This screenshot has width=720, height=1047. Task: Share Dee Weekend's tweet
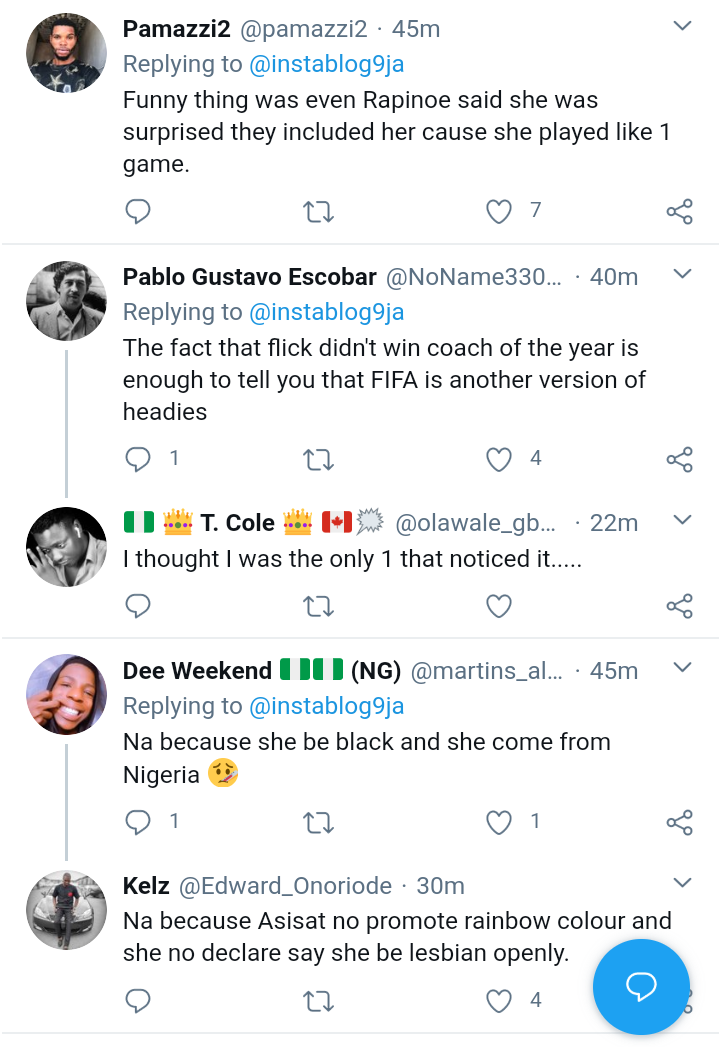point(679,822)
